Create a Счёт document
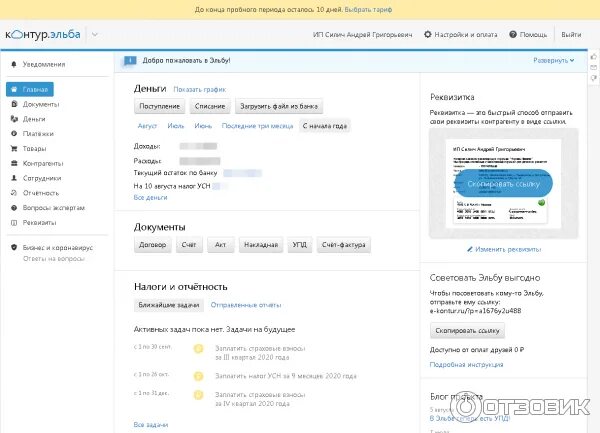 [x=189, y=245]
